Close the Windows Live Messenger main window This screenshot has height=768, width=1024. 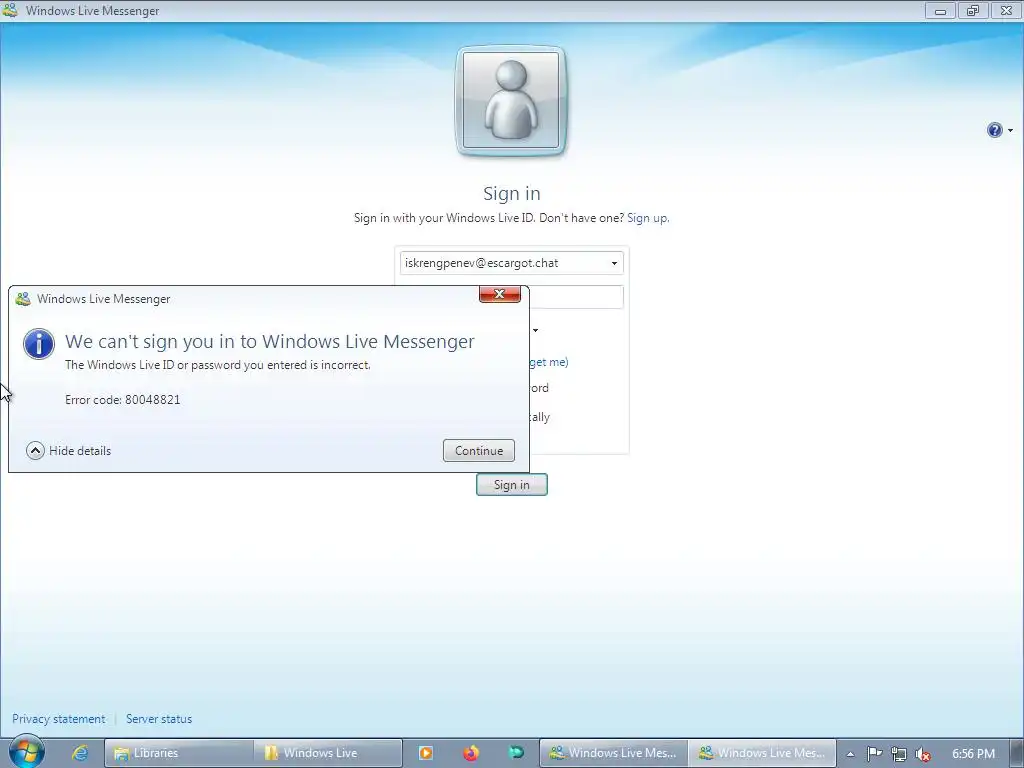1006,10
